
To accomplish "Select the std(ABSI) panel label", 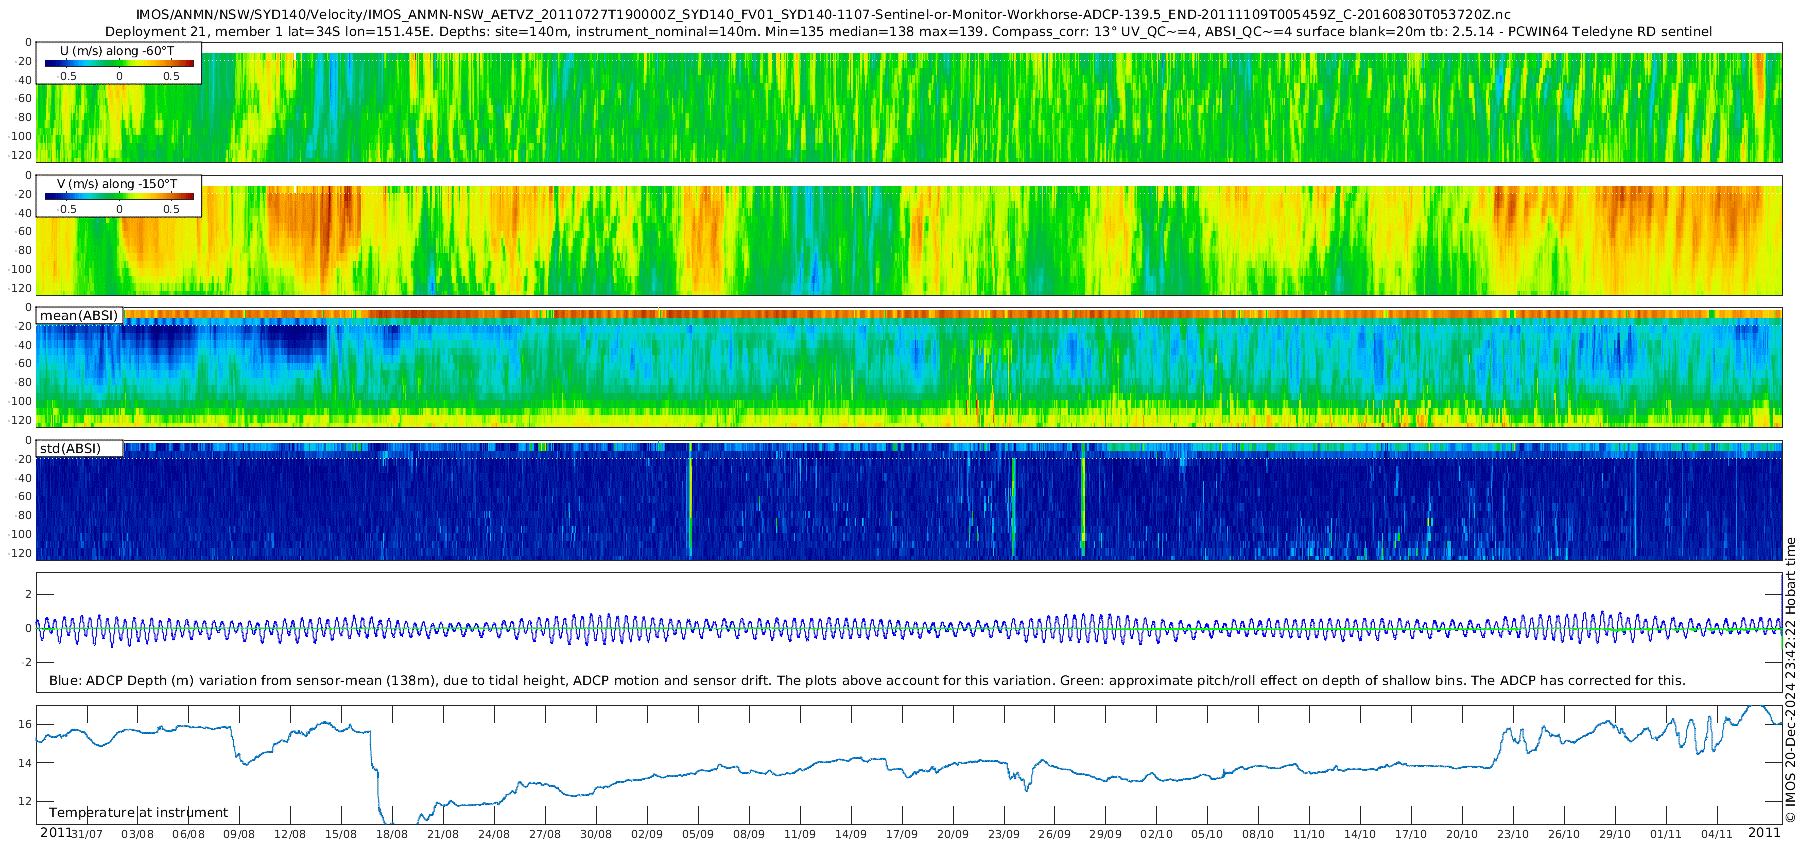I will 80,448.
